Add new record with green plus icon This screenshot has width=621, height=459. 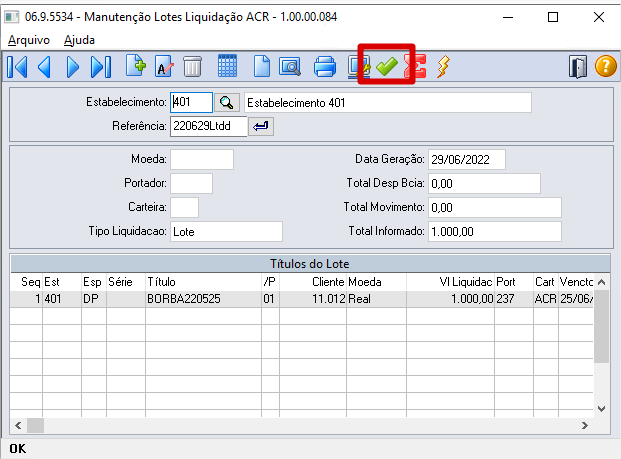pyautogui.click(x=136, y=65)
